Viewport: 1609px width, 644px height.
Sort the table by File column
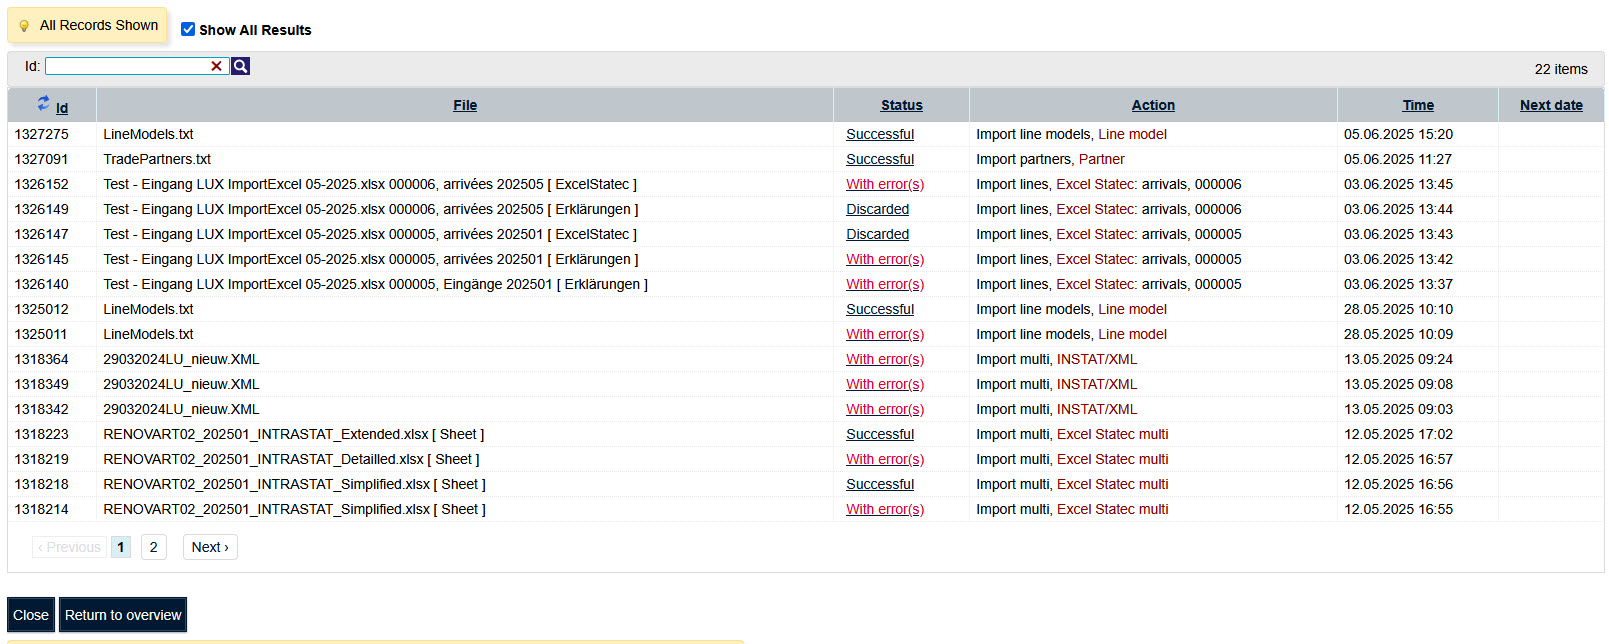click(x=465, y=105)
